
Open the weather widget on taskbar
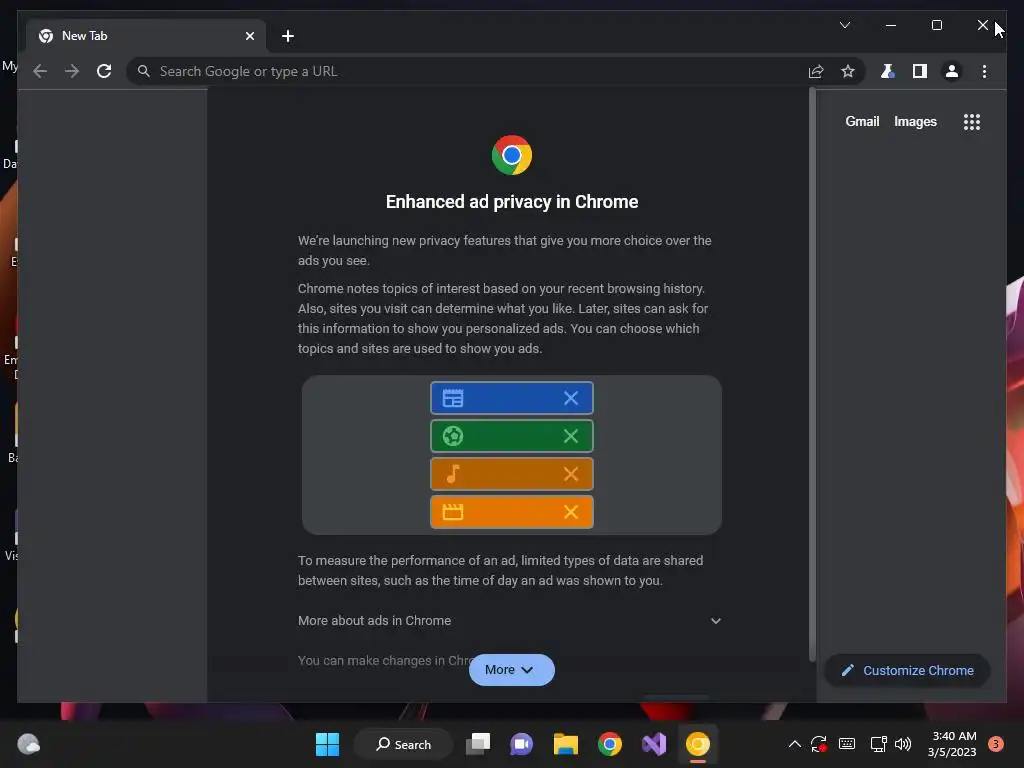28,744
